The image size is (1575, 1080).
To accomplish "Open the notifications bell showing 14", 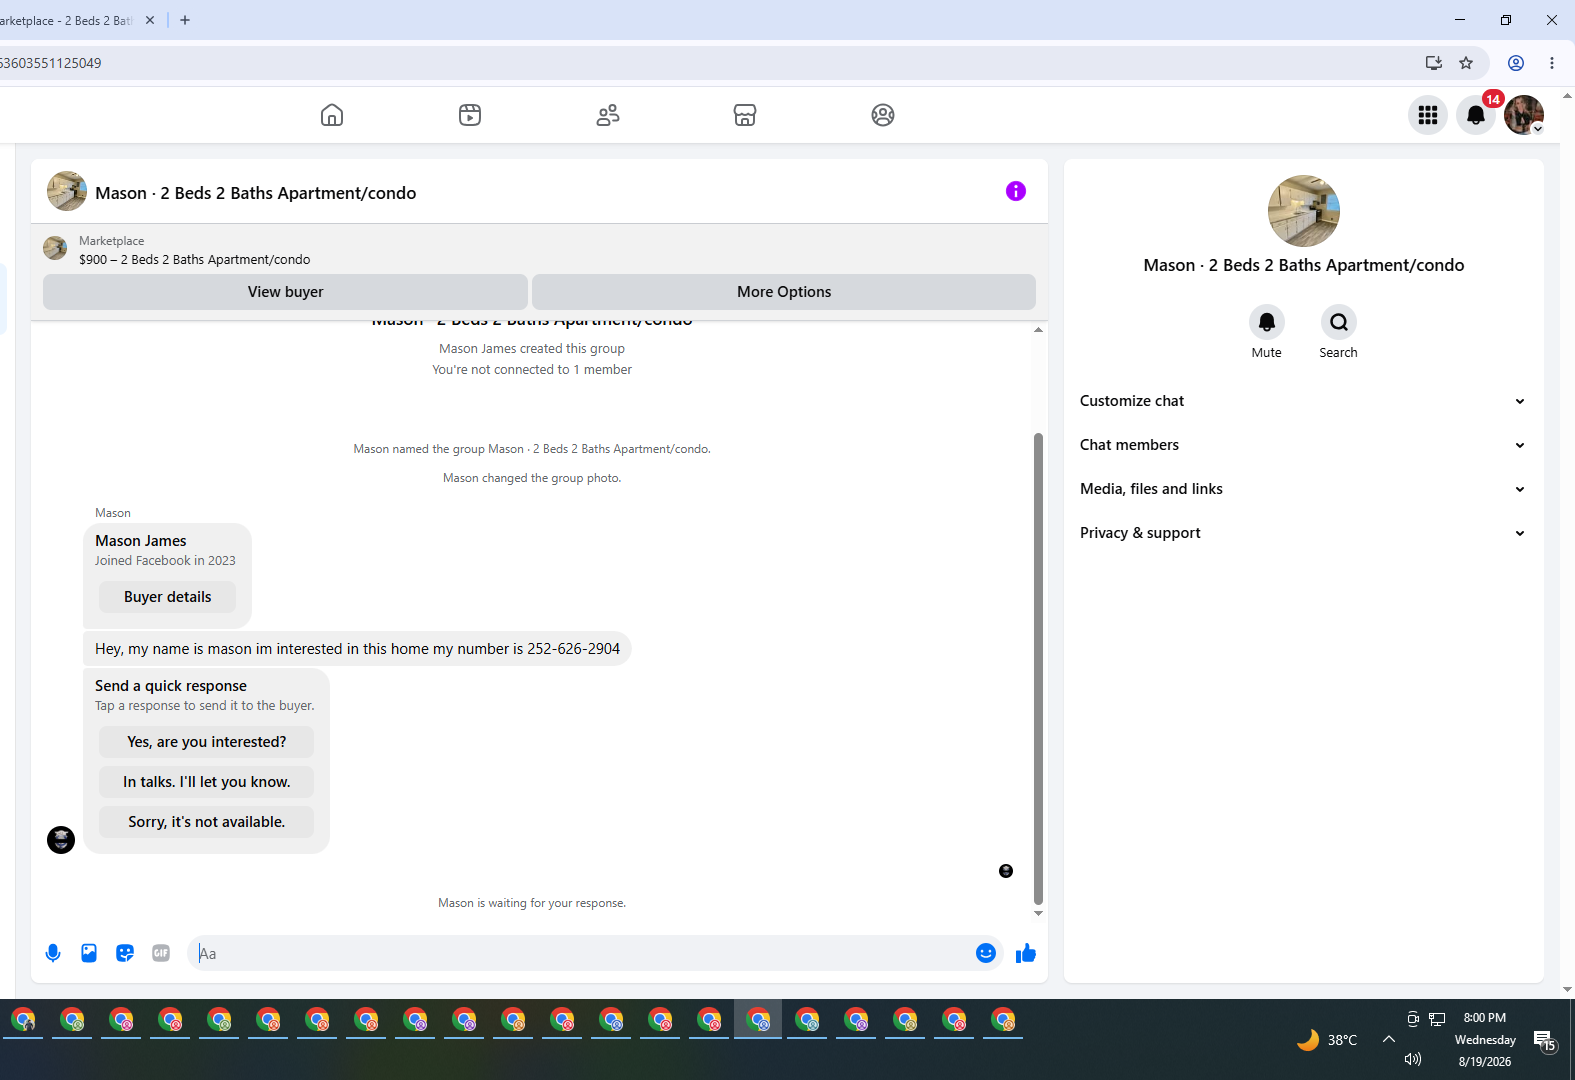I will click(x=1476, y=115).
